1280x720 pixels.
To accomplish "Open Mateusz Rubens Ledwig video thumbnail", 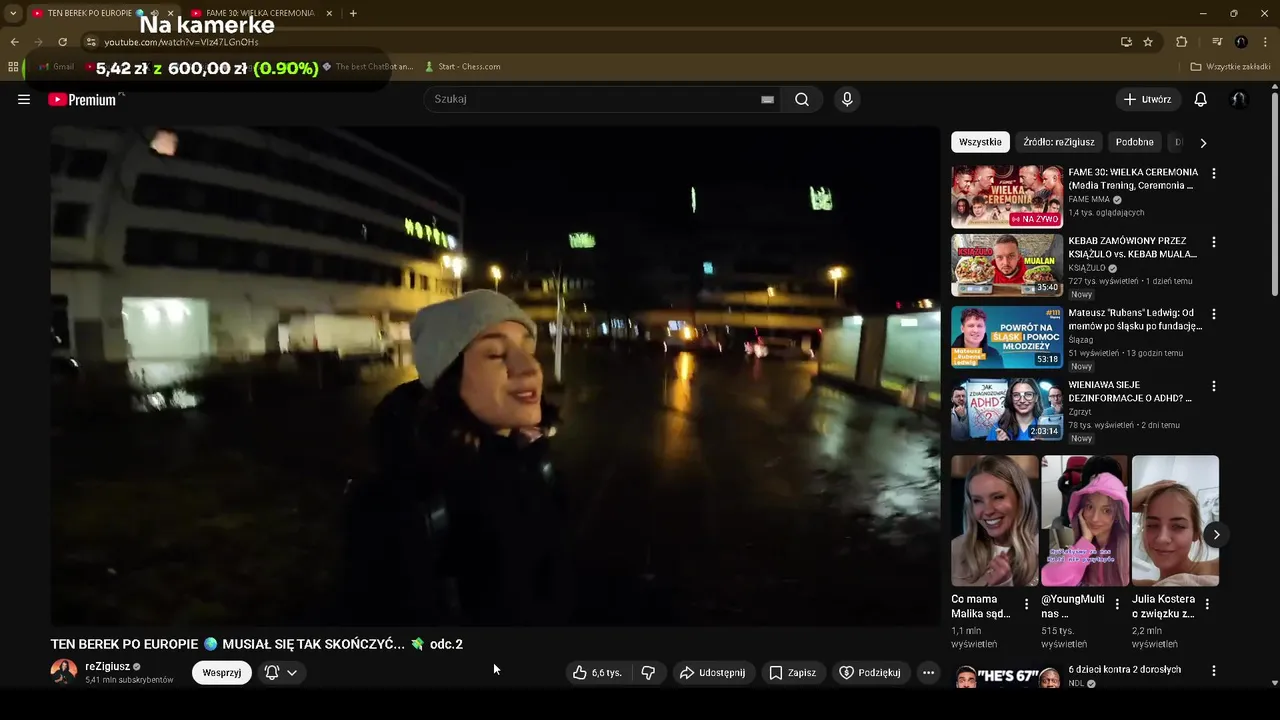I will (x=1007, y=337).
